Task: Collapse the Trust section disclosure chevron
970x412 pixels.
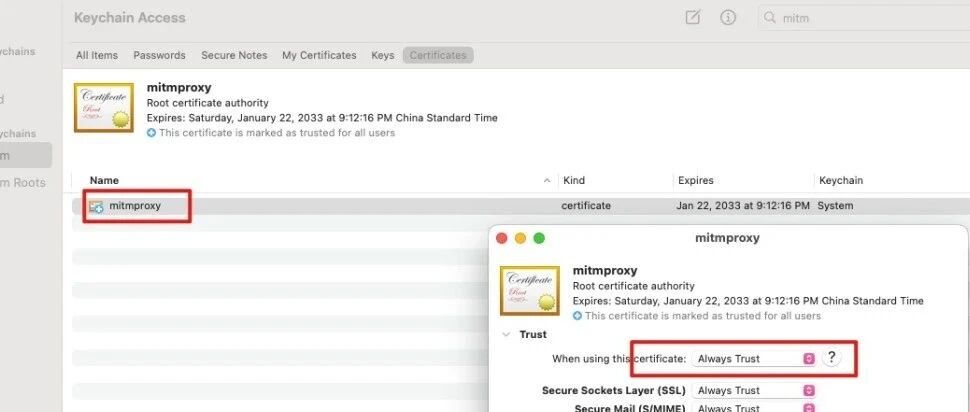Action: coord(507,335)
